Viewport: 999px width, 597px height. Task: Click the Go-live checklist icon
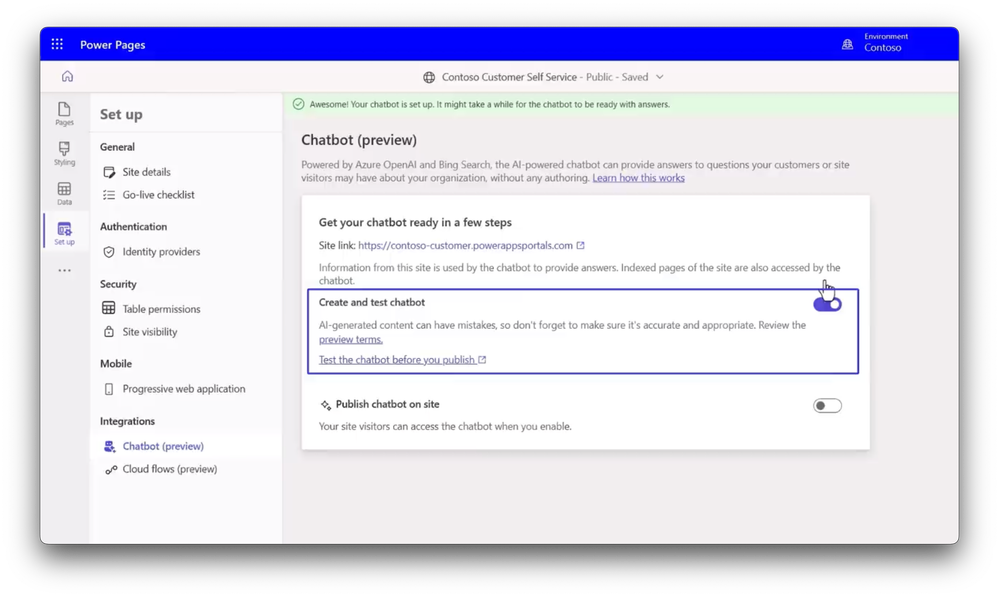(x=109, y=195)
